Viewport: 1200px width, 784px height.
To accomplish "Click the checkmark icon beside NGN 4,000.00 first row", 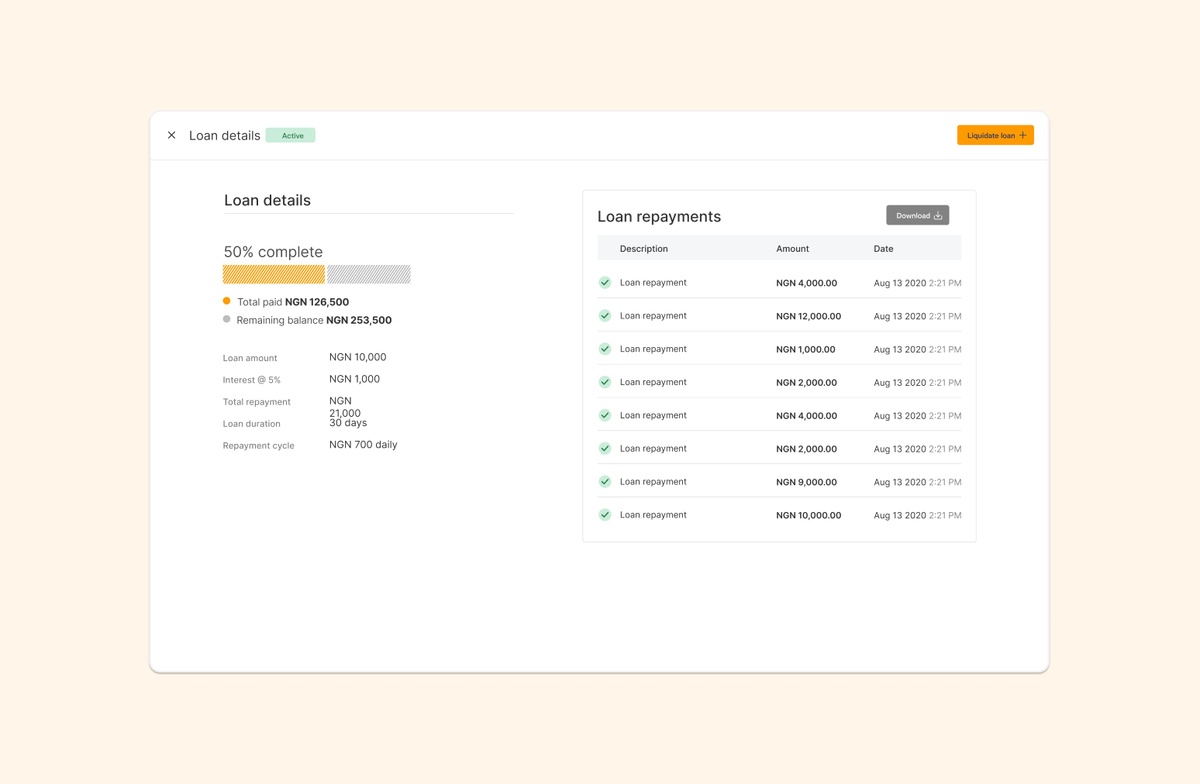I will pyautogui.click(x=605, y=283).
